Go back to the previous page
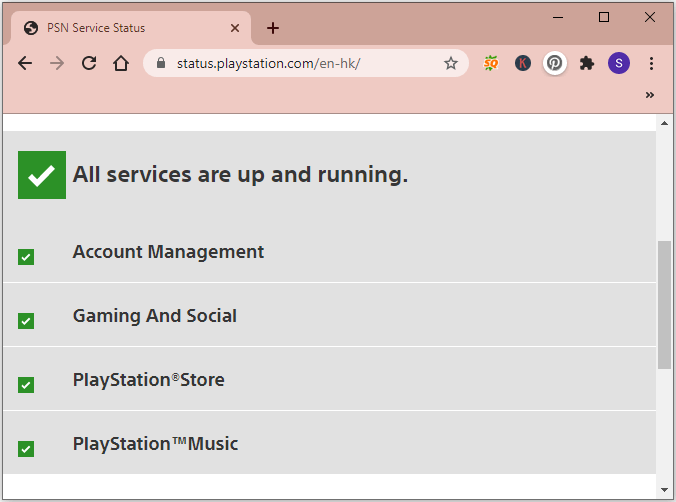The image size is (676, 502). [25, 63]
